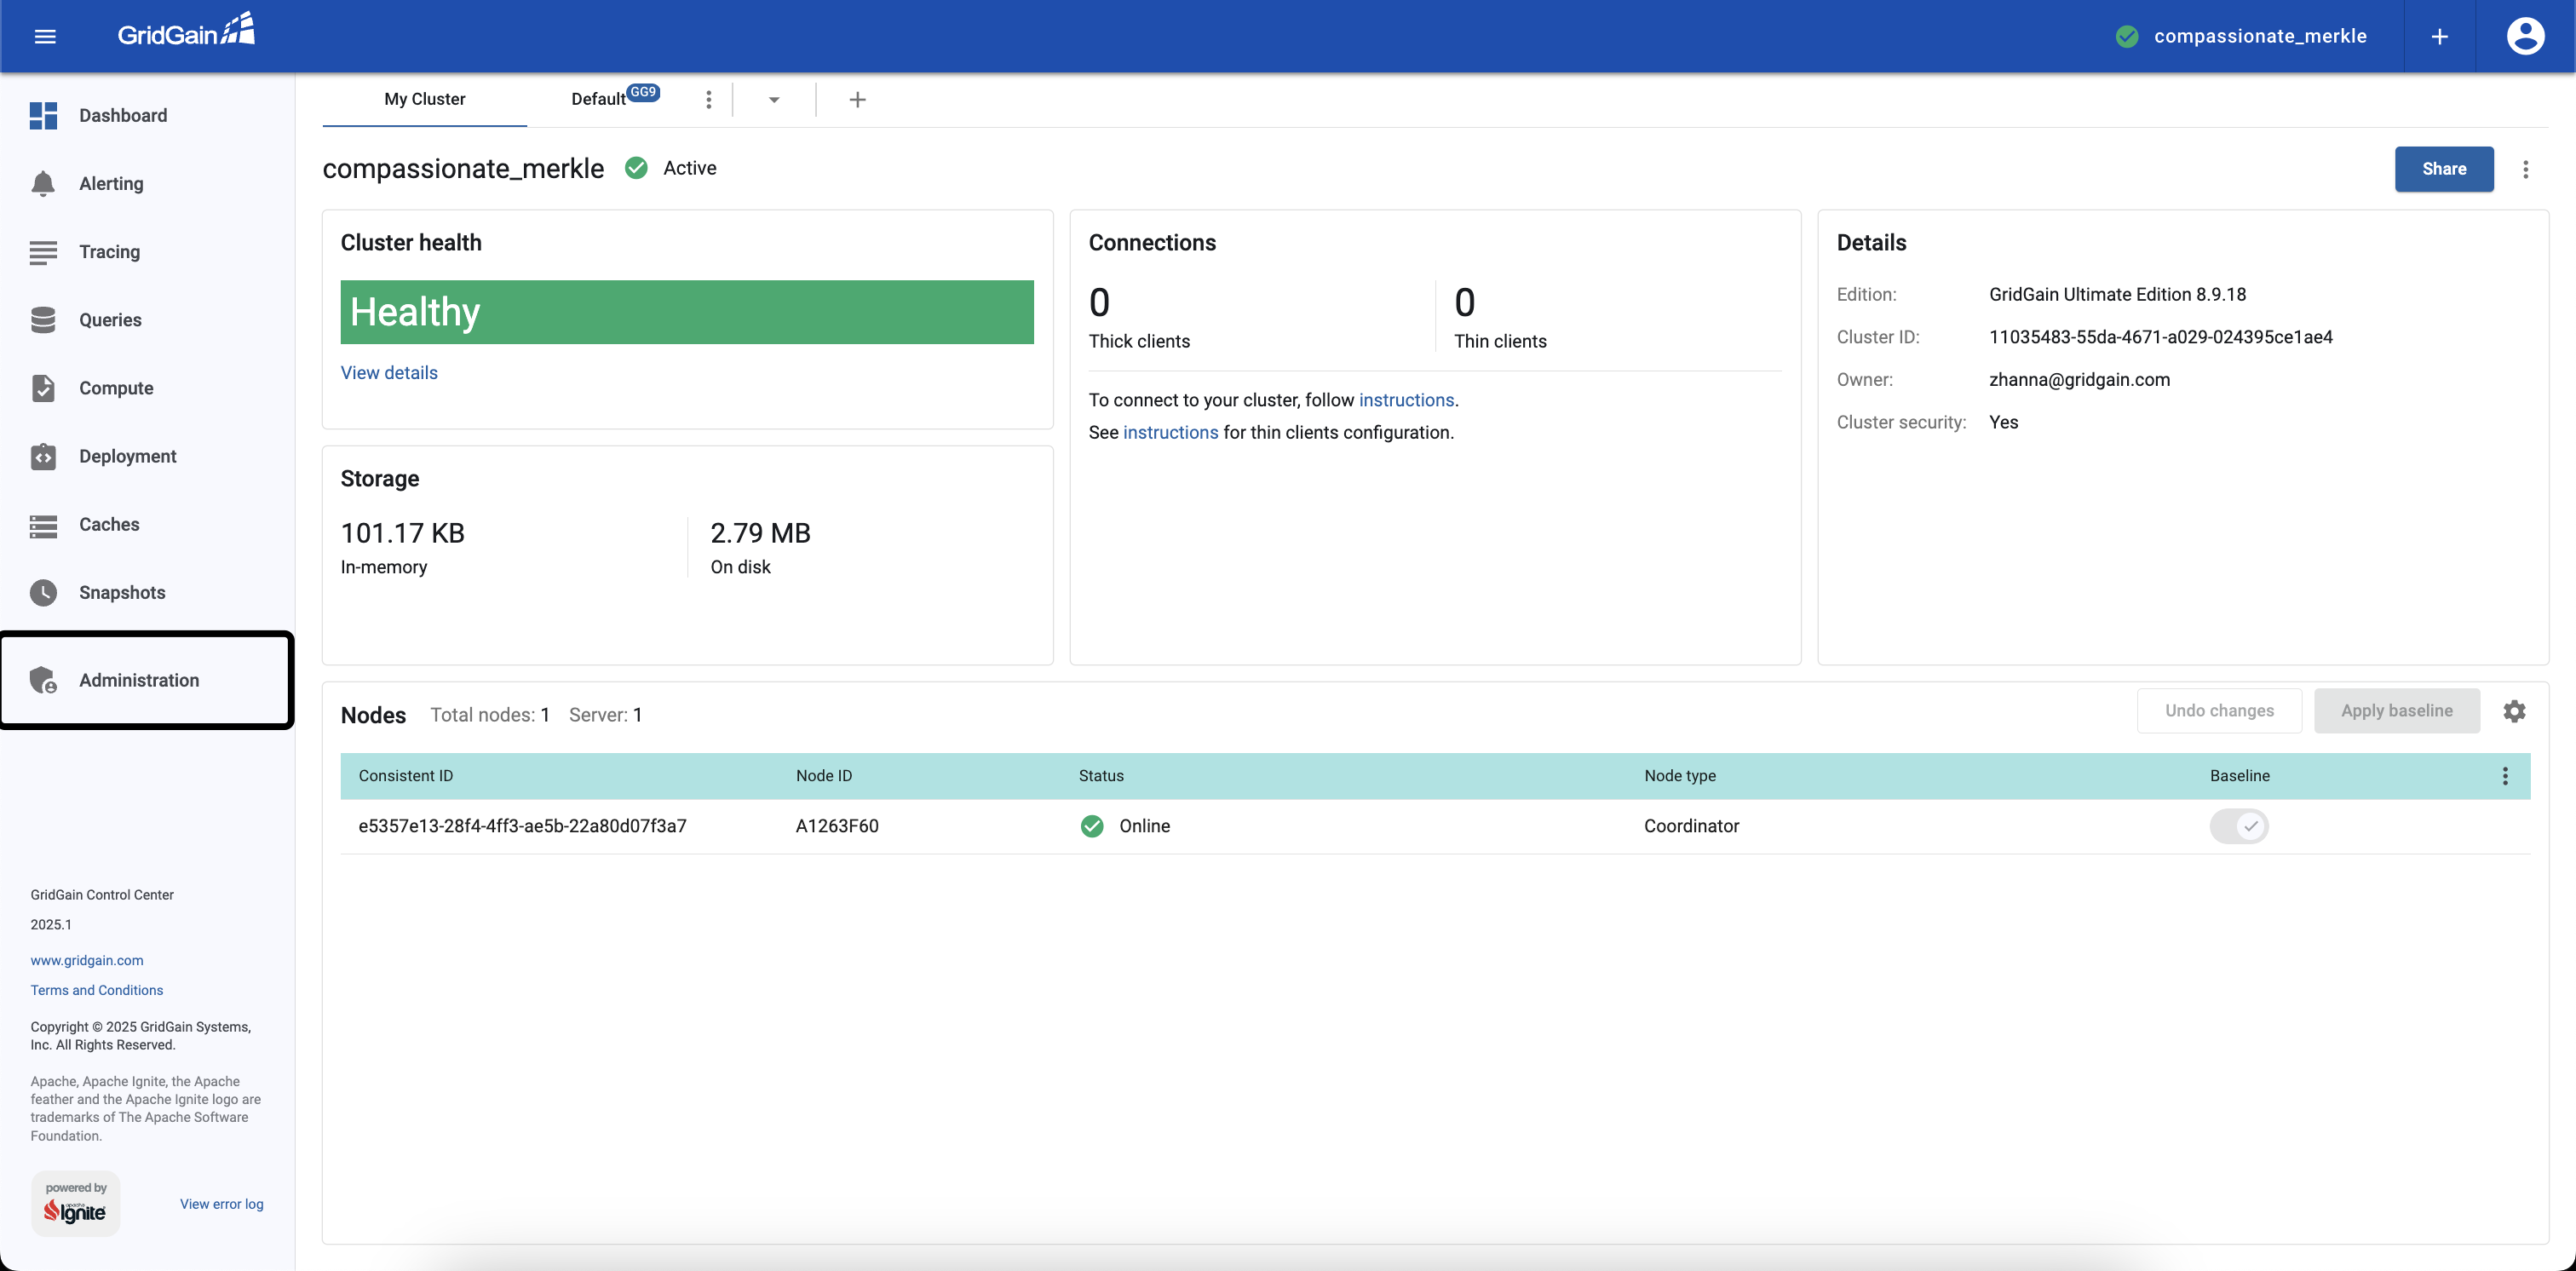The width and height of the screenshot is (2576, 1271).
Task: Click the powered by Ignite logo
Action: [75, 1204]
